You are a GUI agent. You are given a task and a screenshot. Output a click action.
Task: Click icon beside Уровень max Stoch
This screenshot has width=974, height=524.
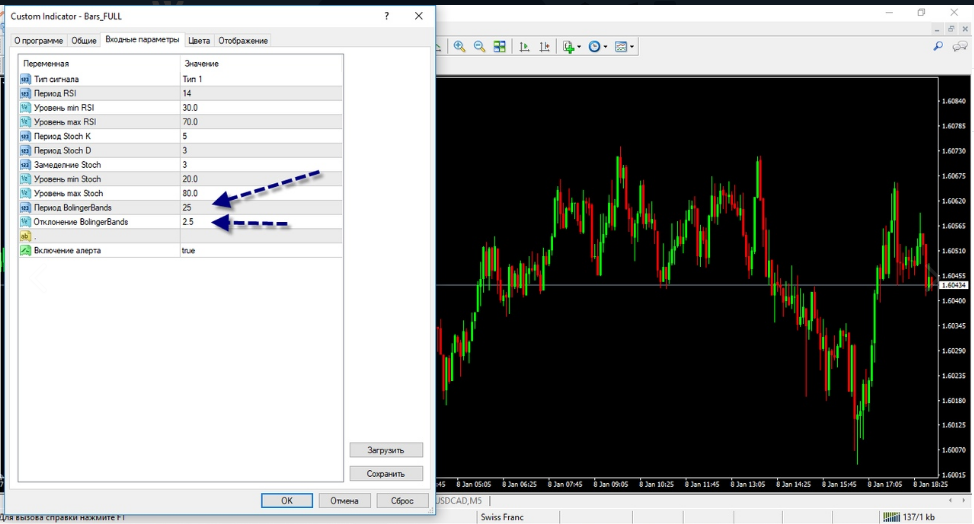[25, 193]
